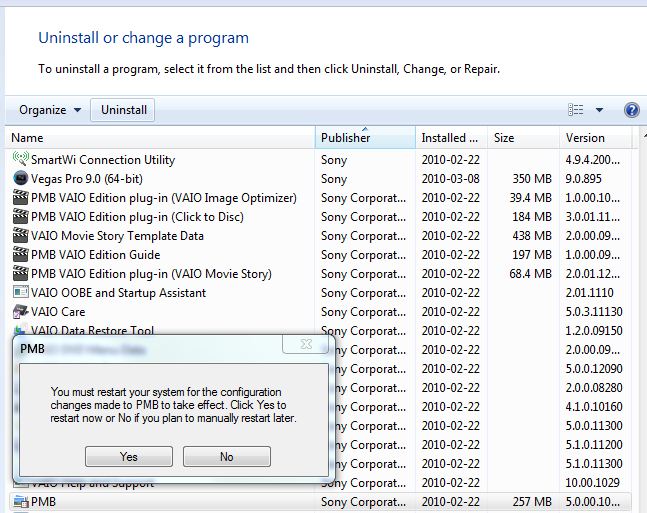The width and height of the screenshot is (647, 513).
Task: Select PMB VAIO Edition plug-in (VAIO Movie Story)
Action: 151,274
